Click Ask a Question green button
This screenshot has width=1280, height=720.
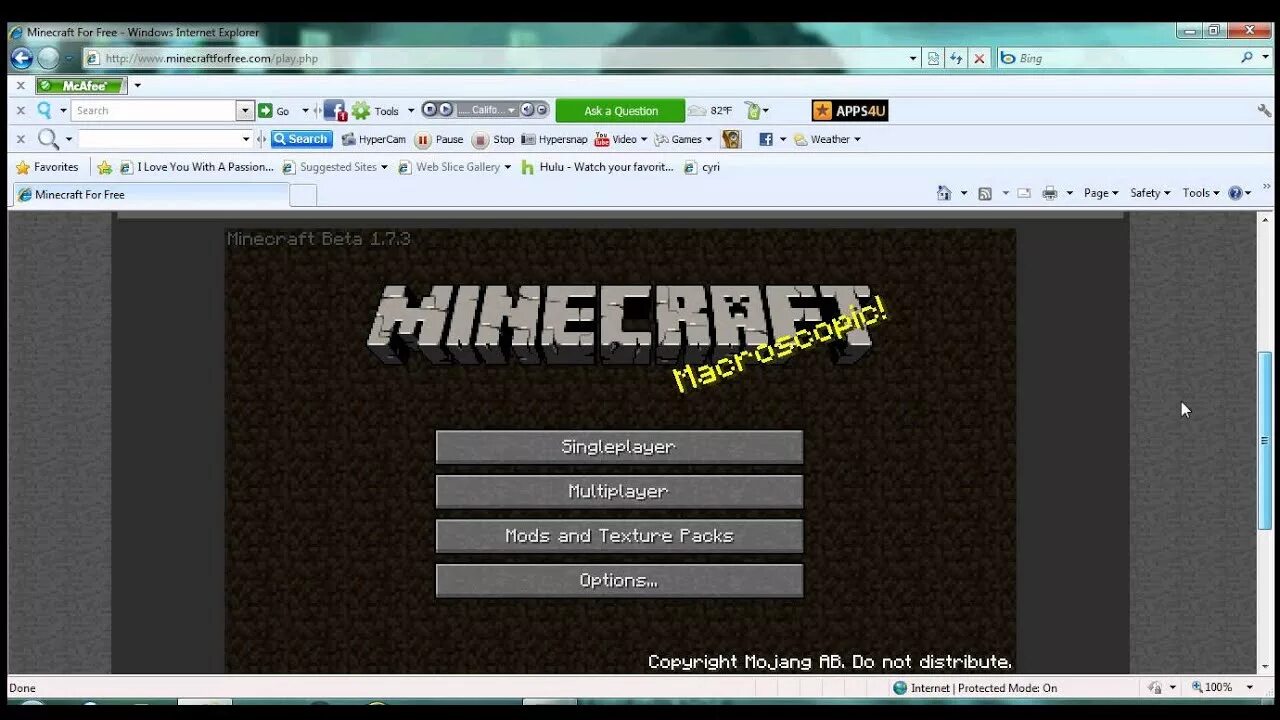[x=621, y=111]
